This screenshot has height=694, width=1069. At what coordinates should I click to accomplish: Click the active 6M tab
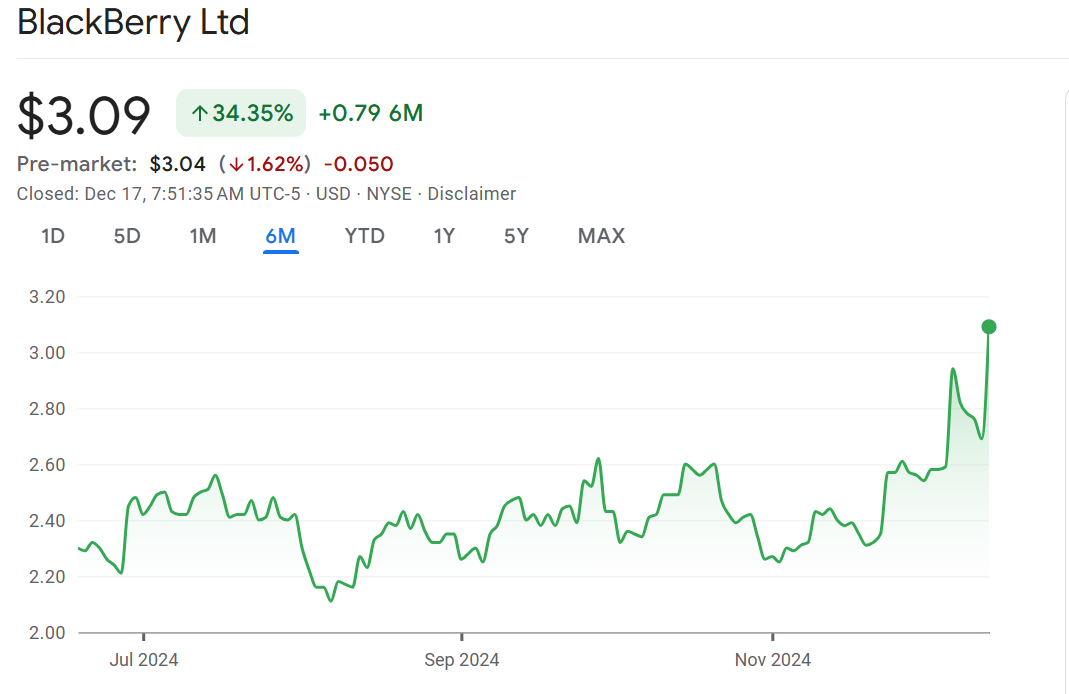(x=280, y=236)
